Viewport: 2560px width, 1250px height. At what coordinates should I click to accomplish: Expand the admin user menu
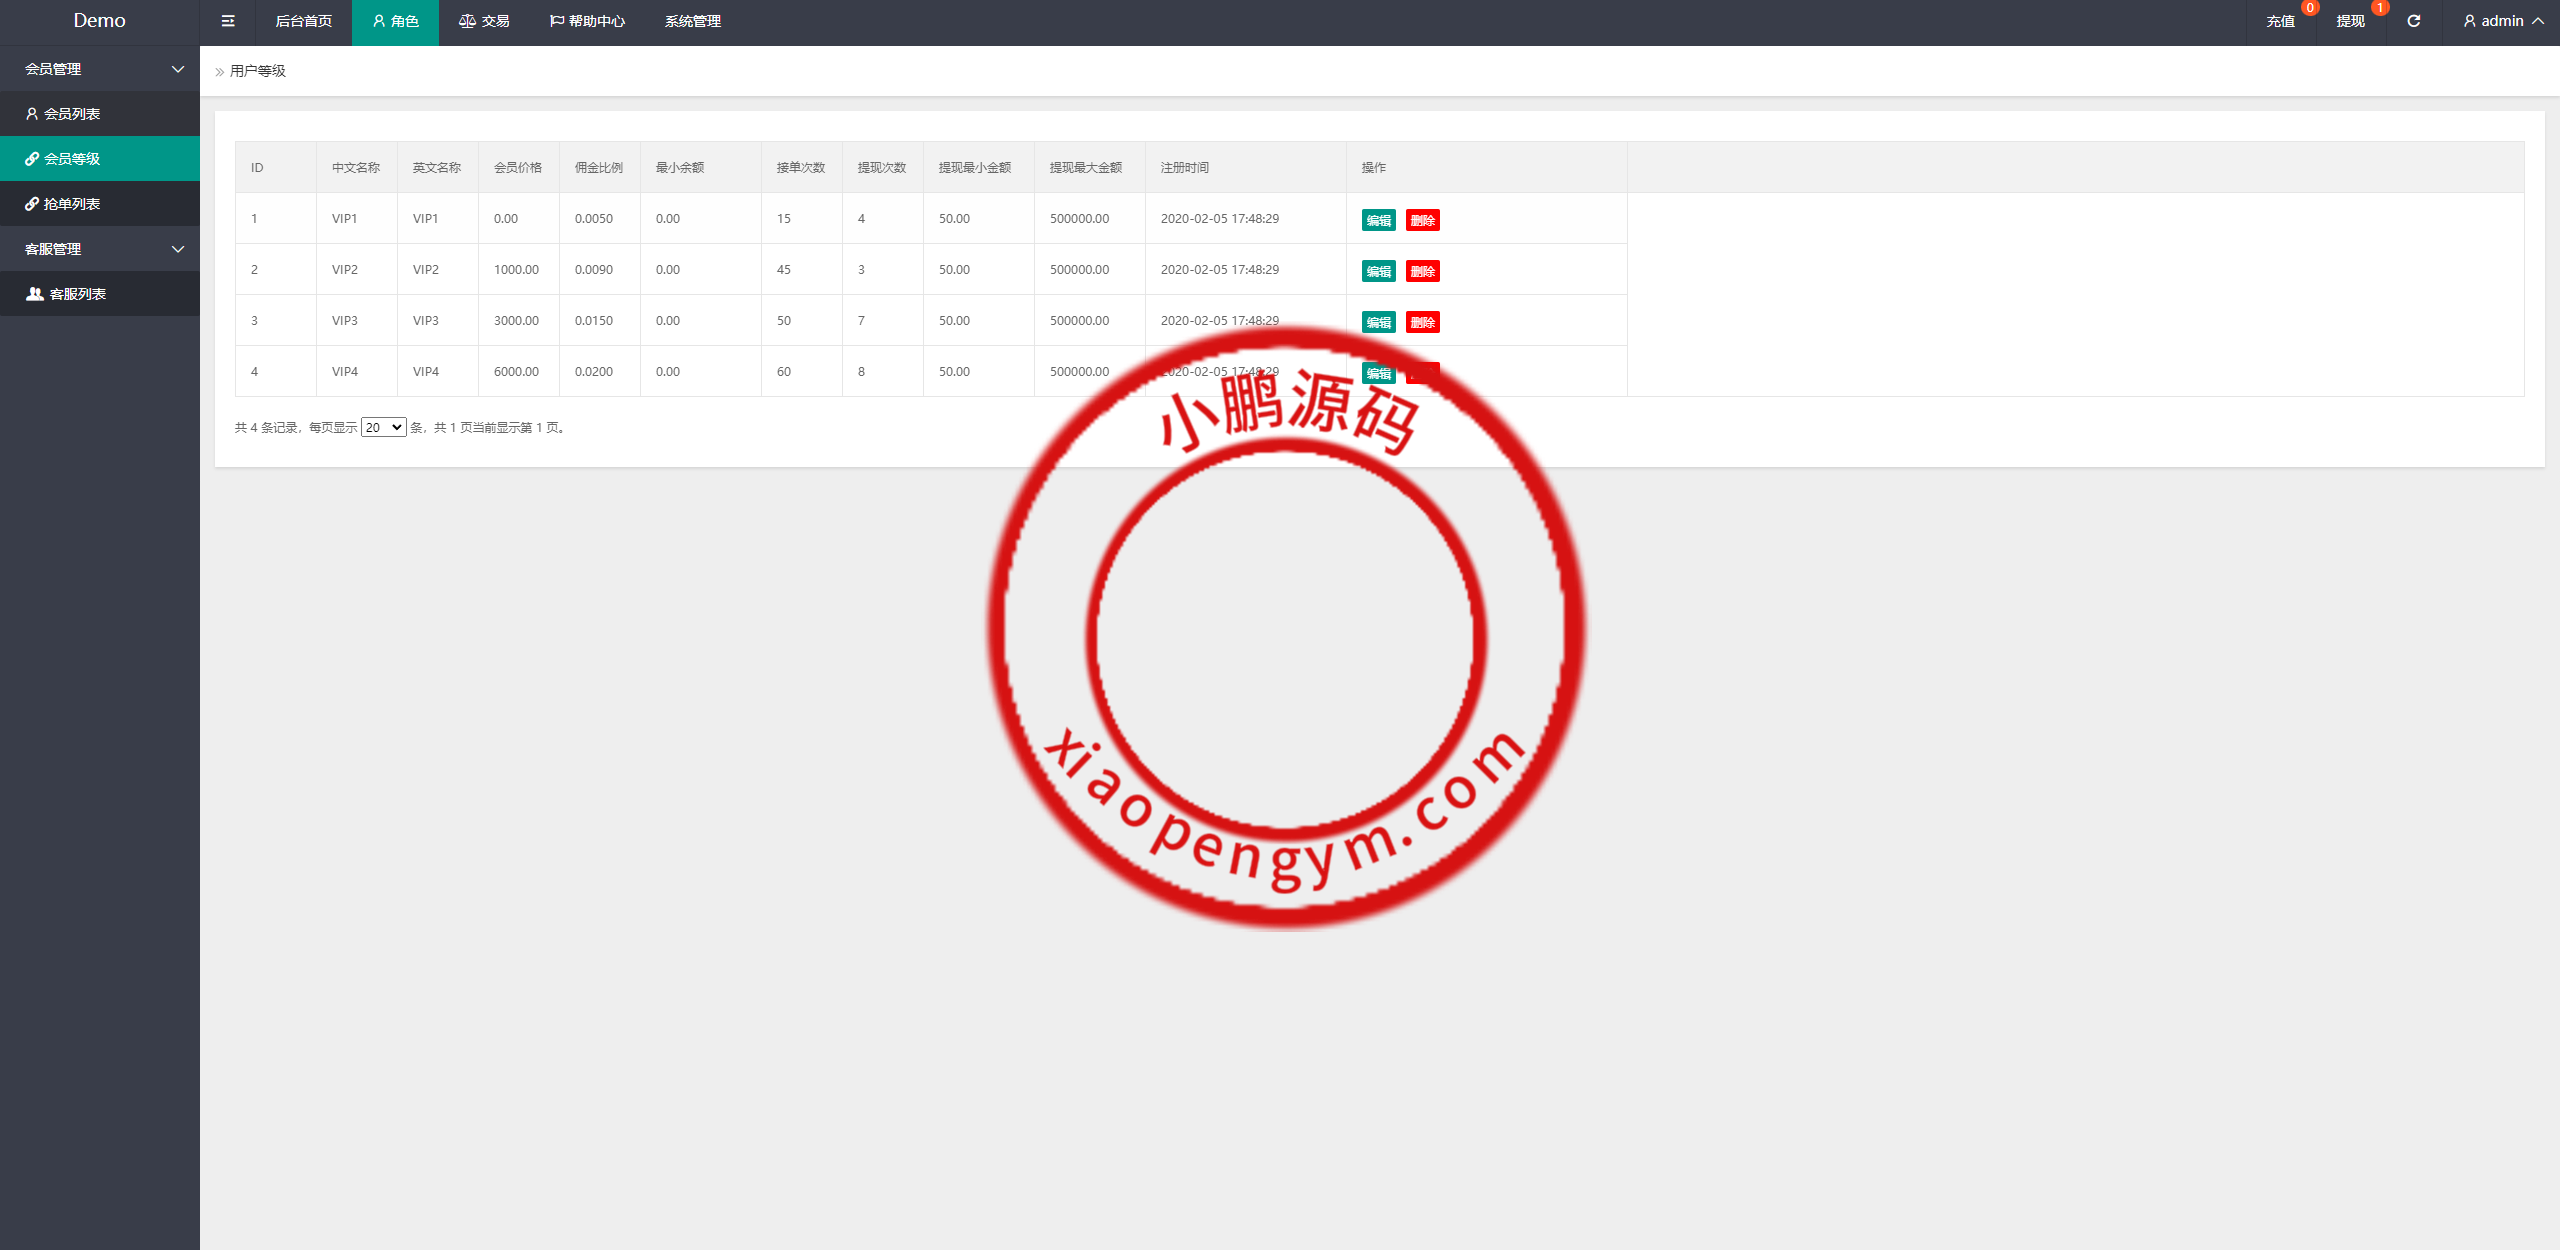point(2503,21)
